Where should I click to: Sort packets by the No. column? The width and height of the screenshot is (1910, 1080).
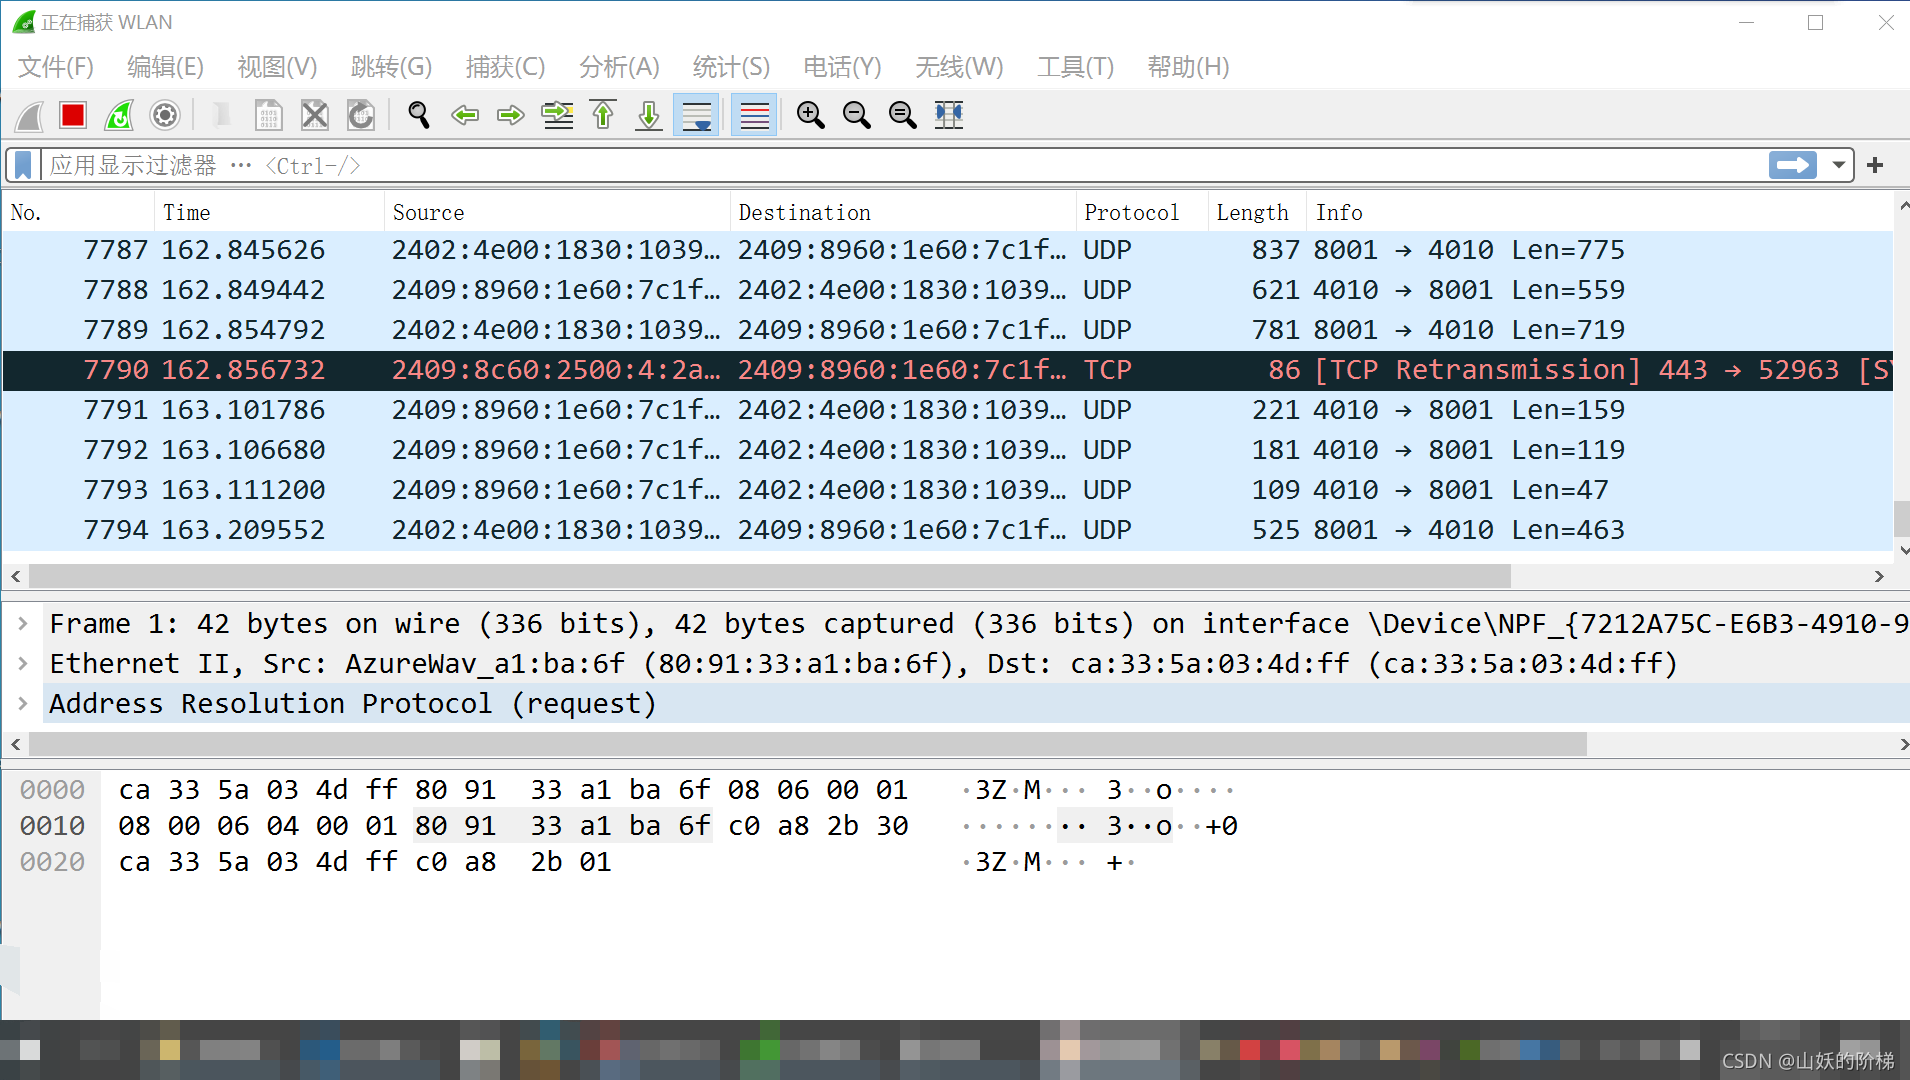(x=79, y=212)
